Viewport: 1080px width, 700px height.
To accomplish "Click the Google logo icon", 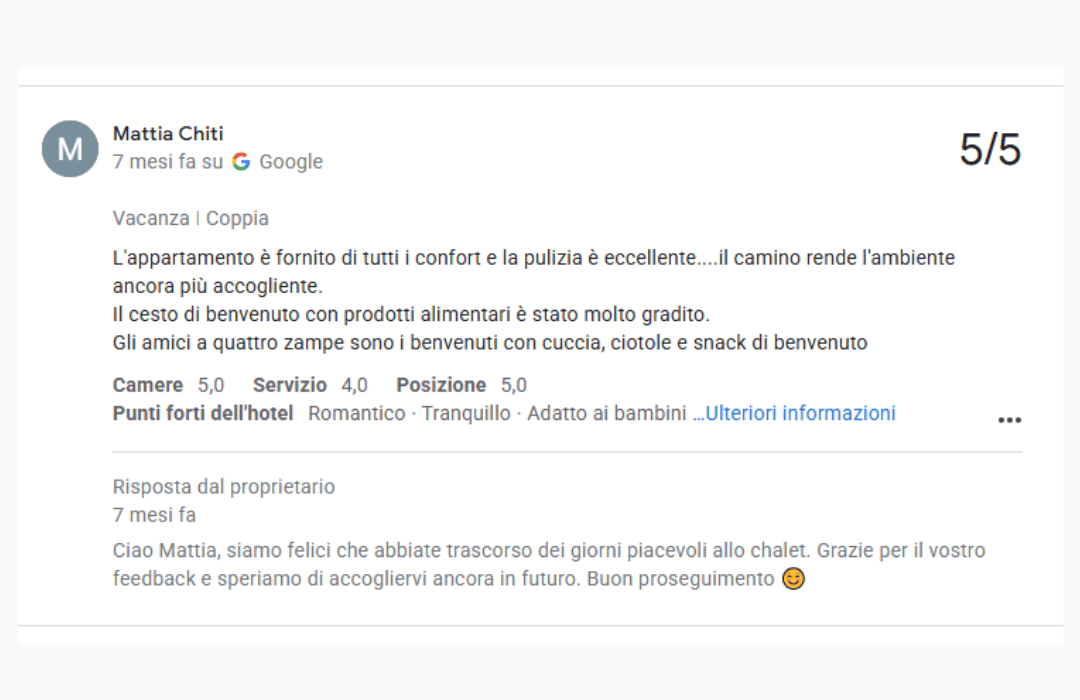I will [241, 162].
